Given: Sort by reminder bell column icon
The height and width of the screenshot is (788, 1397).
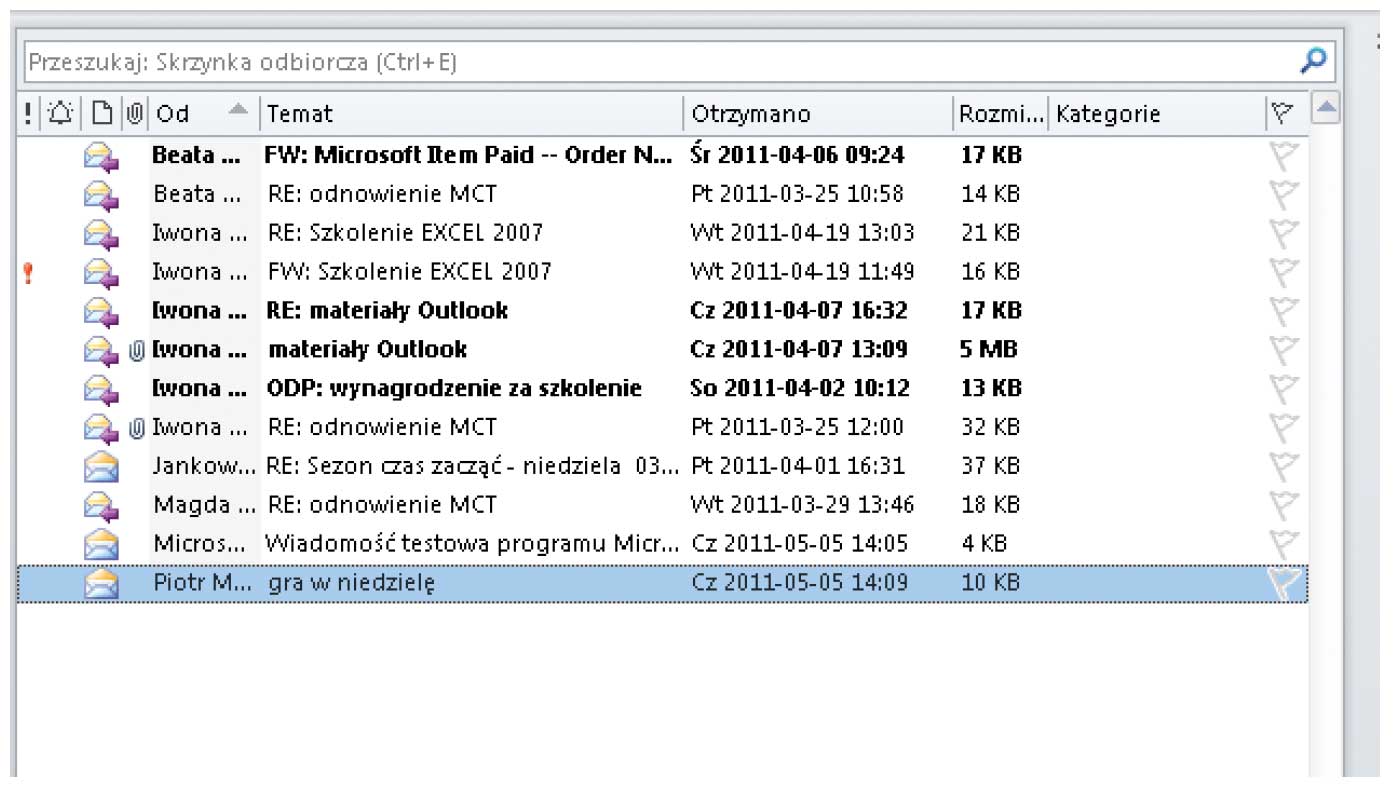Looking at the screenshot, I should point(60,114).
